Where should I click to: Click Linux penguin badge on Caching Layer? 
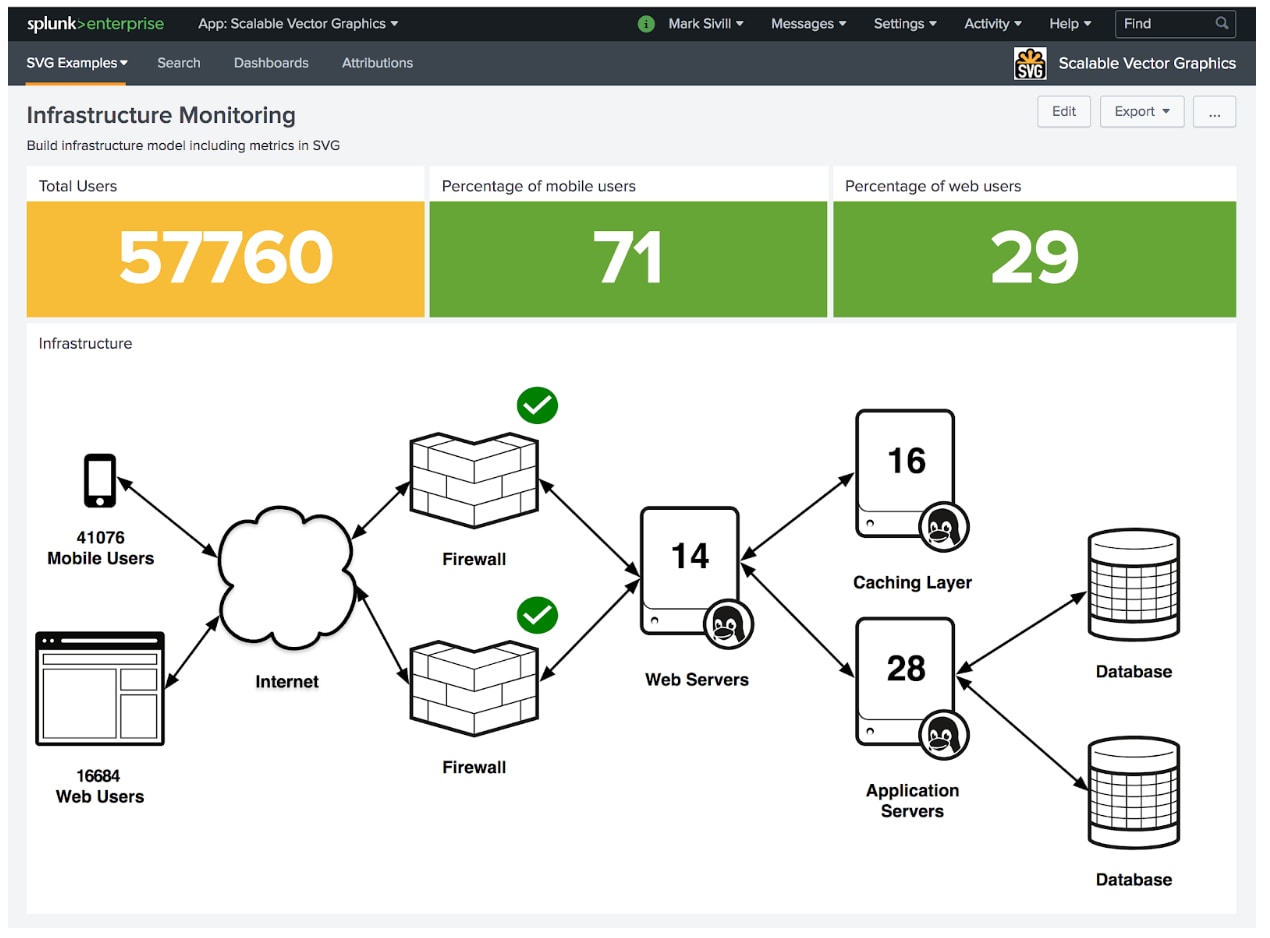[x=943, y=527]
